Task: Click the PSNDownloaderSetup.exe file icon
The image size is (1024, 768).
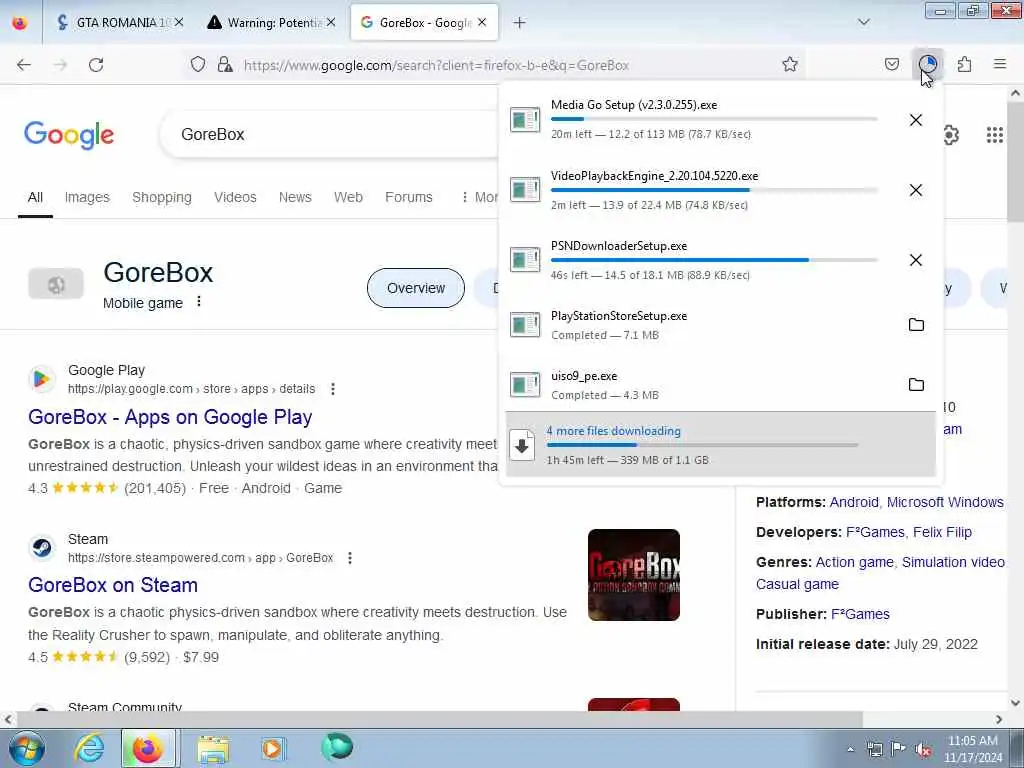Action: point(525,260)
